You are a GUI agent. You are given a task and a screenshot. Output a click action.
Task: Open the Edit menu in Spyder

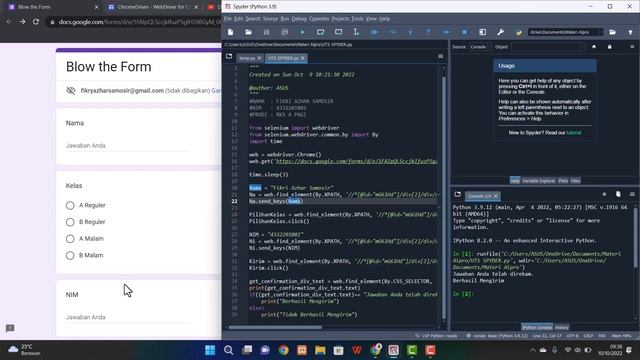pyautogui.click(x=239, y=19)
